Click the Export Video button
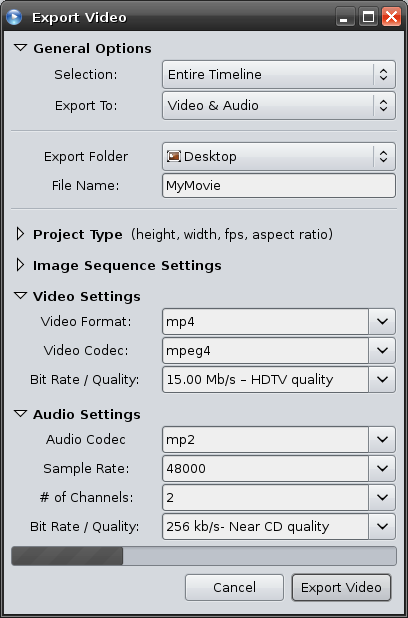This screenshot has width=408, height=618. (x=341, y=588)
